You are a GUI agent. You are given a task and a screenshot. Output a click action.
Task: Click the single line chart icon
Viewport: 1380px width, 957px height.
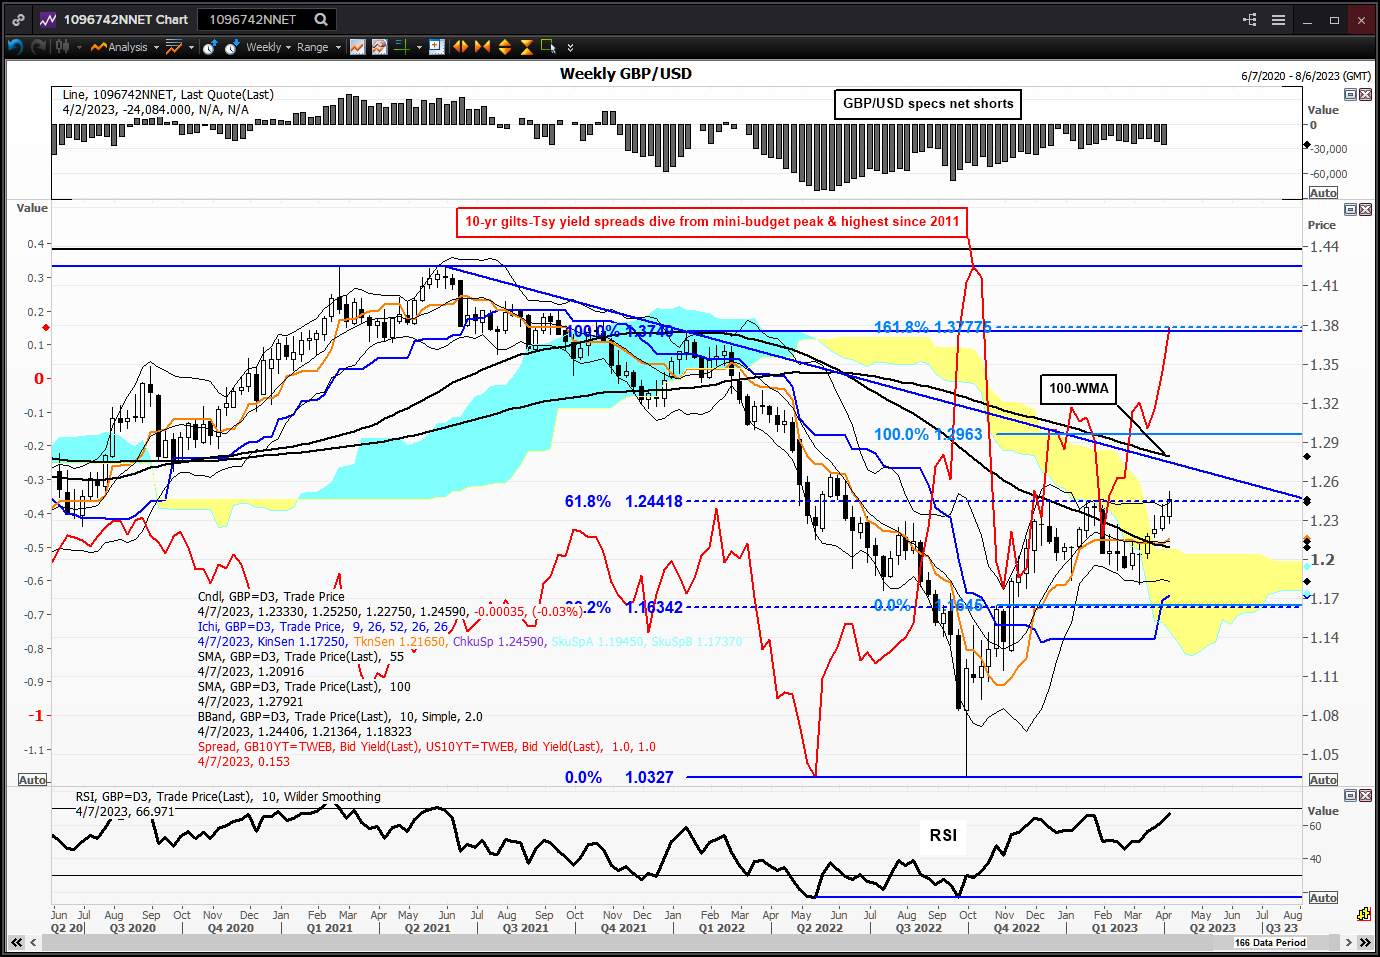[357, 46]
